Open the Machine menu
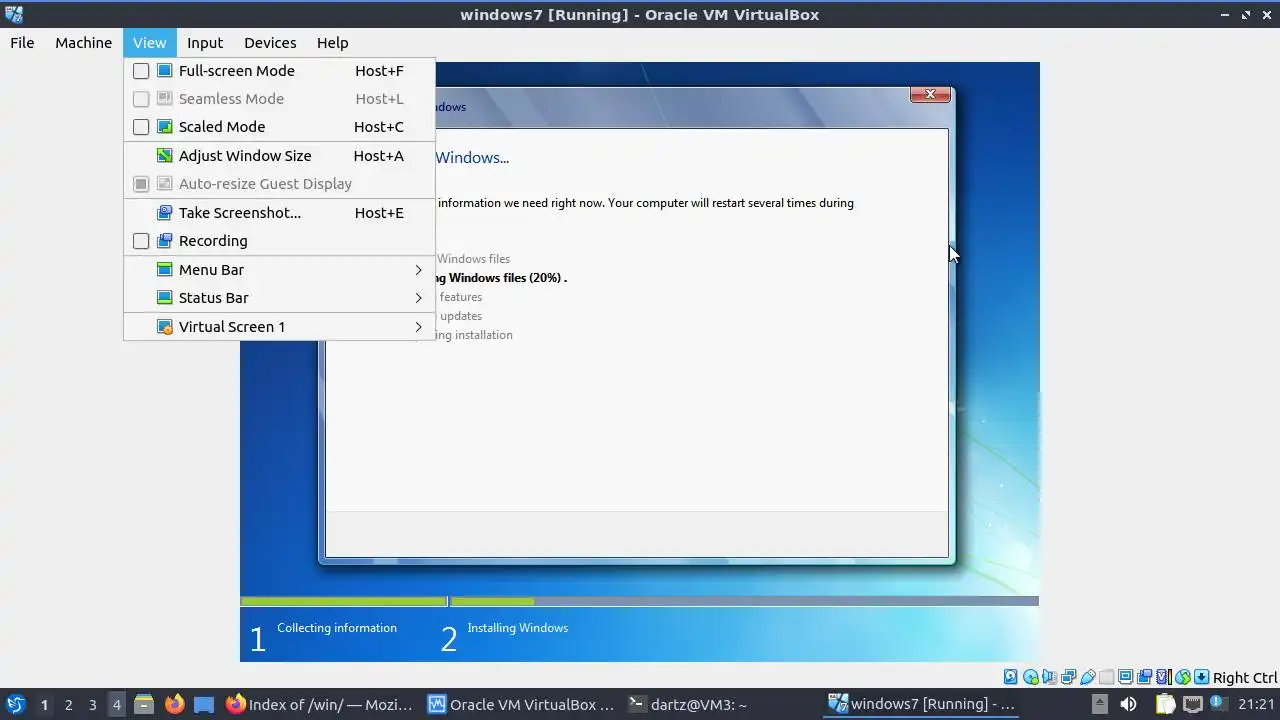 click(x=83, y=43)
